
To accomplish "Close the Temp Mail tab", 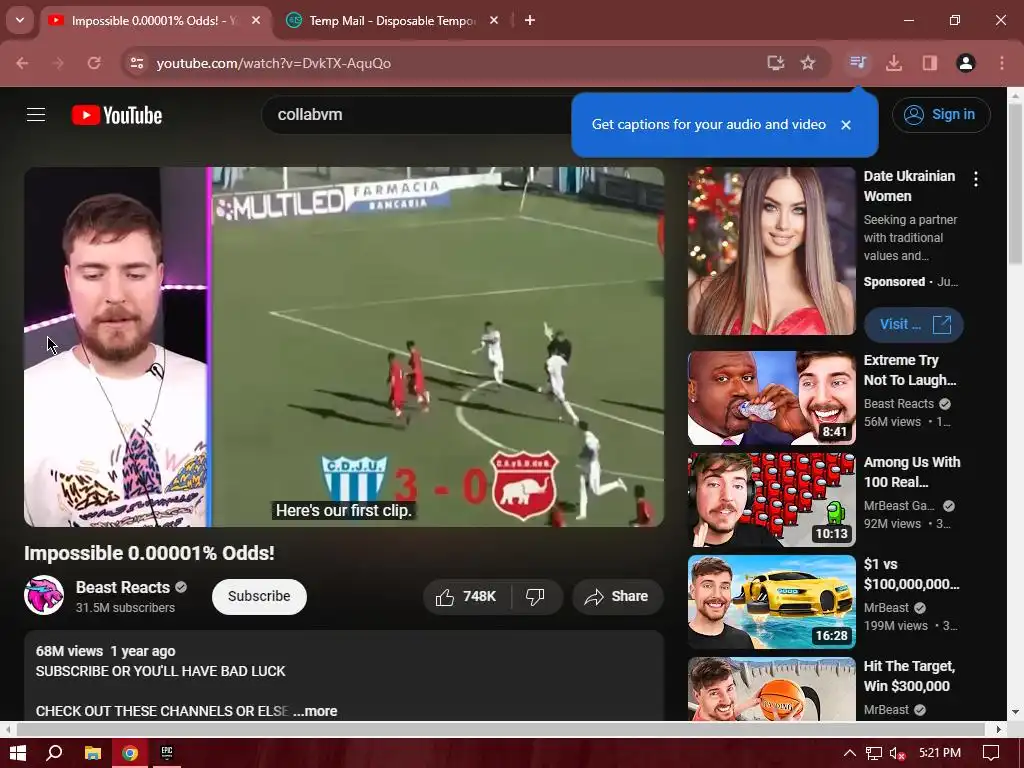I will point(494,20).
